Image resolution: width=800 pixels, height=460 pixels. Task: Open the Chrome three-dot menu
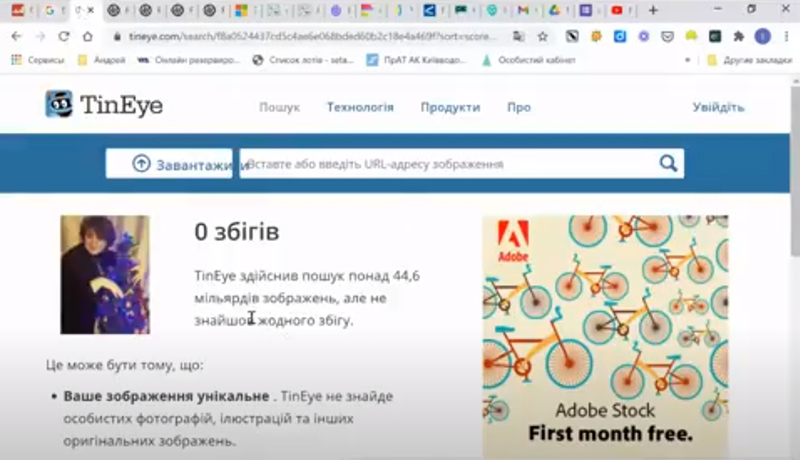click(786, 36)
